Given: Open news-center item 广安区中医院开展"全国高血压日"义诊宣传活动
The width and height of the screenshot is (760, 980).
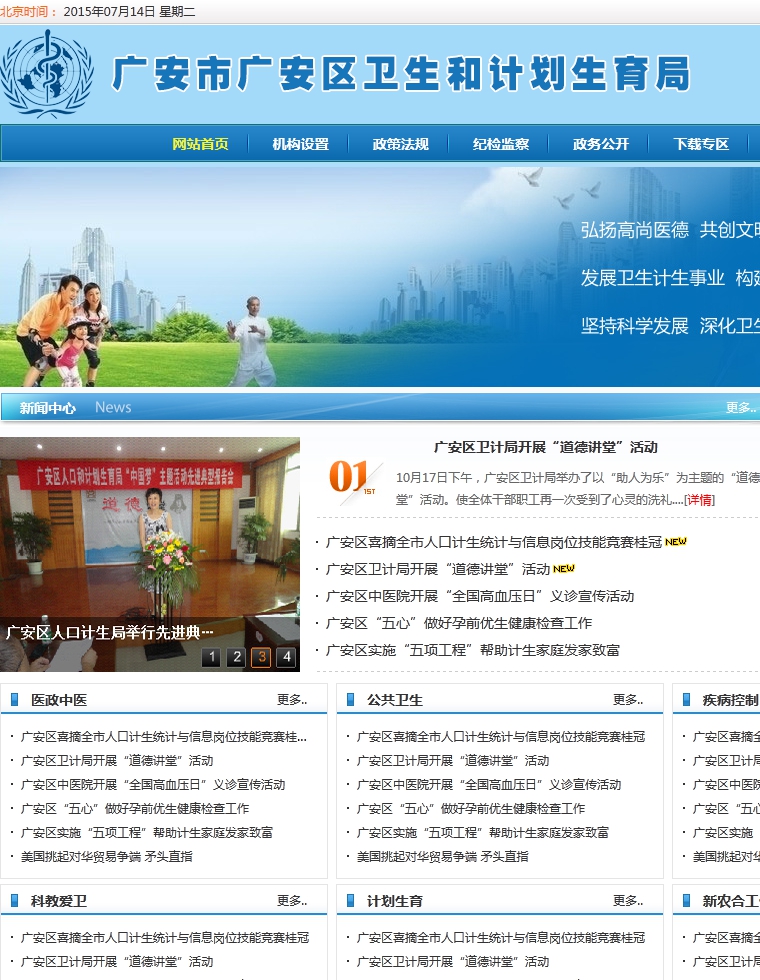Looking at the screenshot, I should [x=479, y=596].
